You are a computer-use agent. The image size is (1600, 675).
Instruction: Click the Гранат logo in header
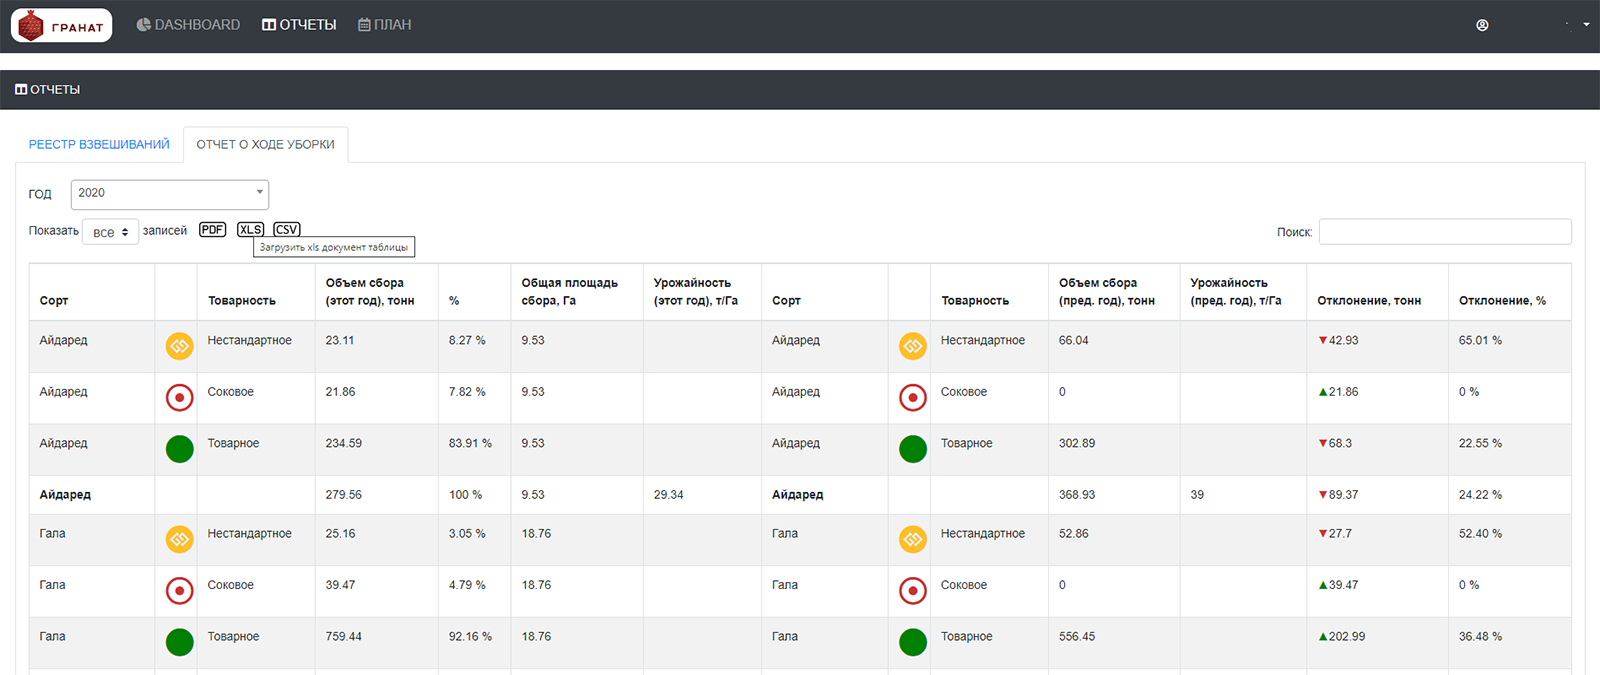click(x=61, y=26)
